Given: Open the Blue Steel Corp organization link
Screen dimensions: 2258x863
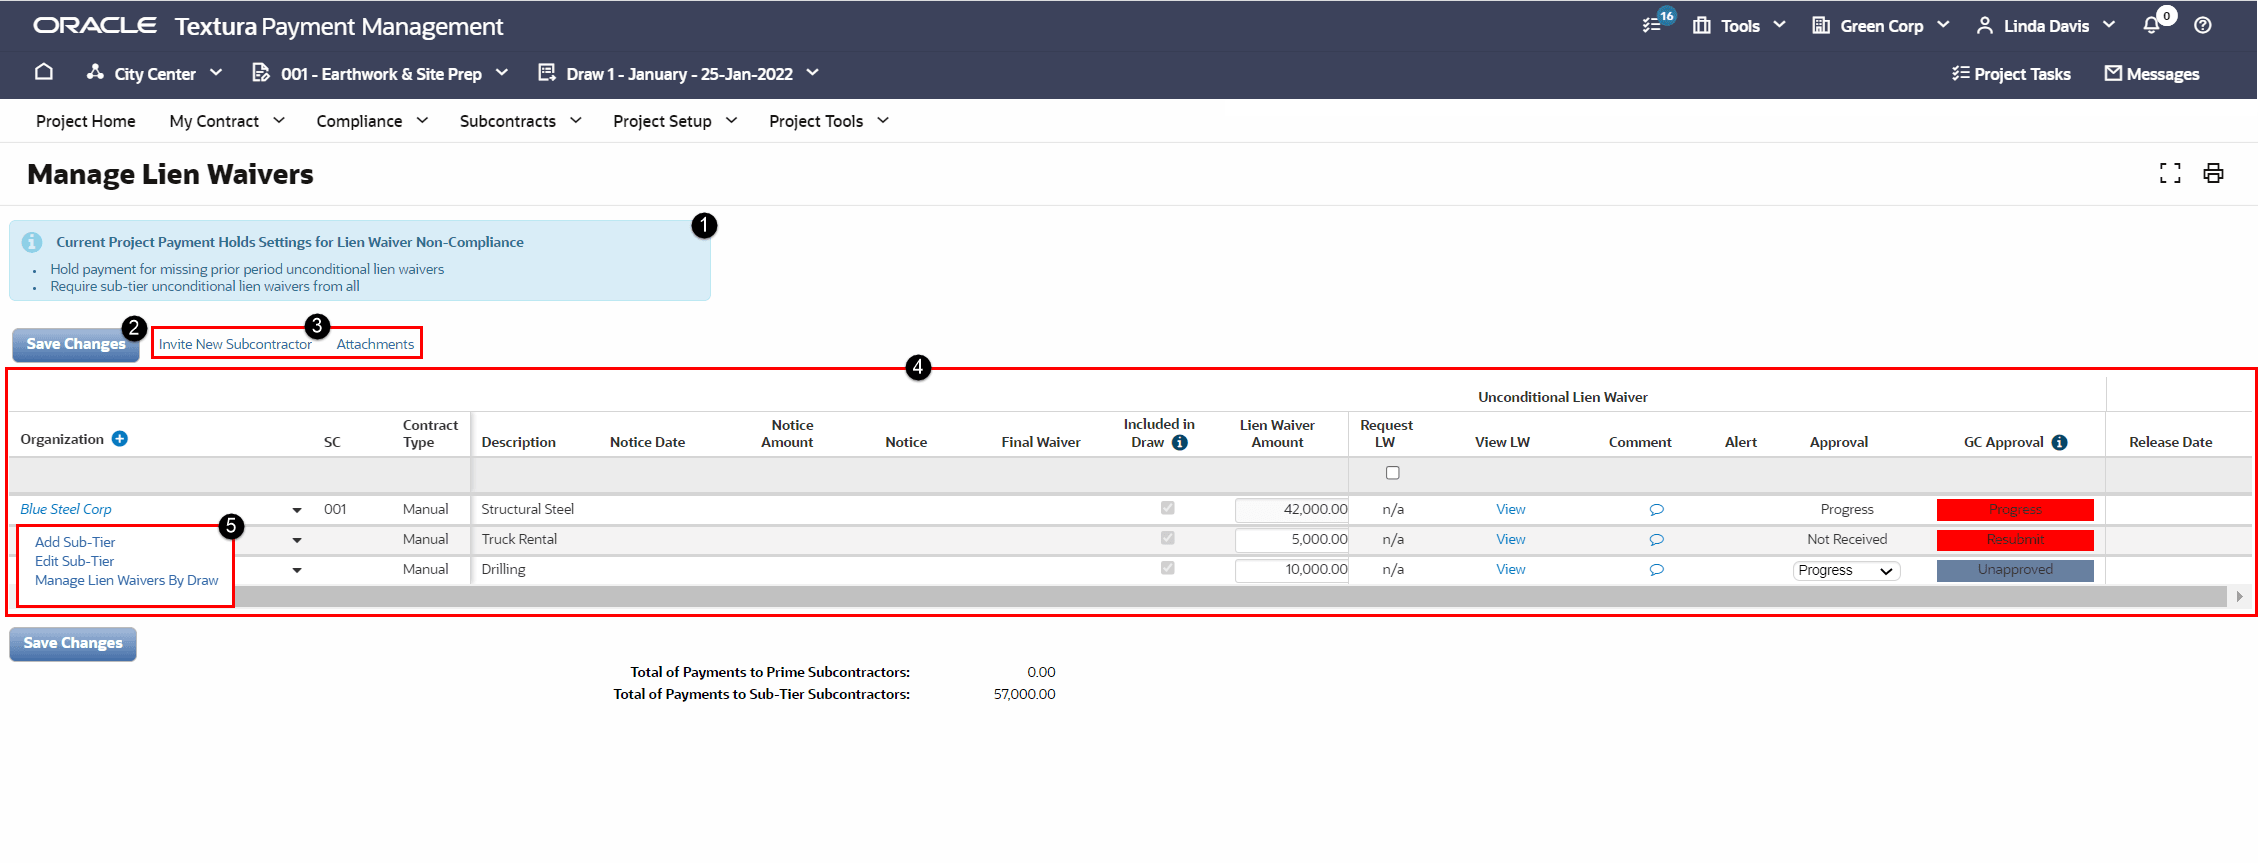Looking at the screenshot, I should pyautogui.click(x=66, y=509).
